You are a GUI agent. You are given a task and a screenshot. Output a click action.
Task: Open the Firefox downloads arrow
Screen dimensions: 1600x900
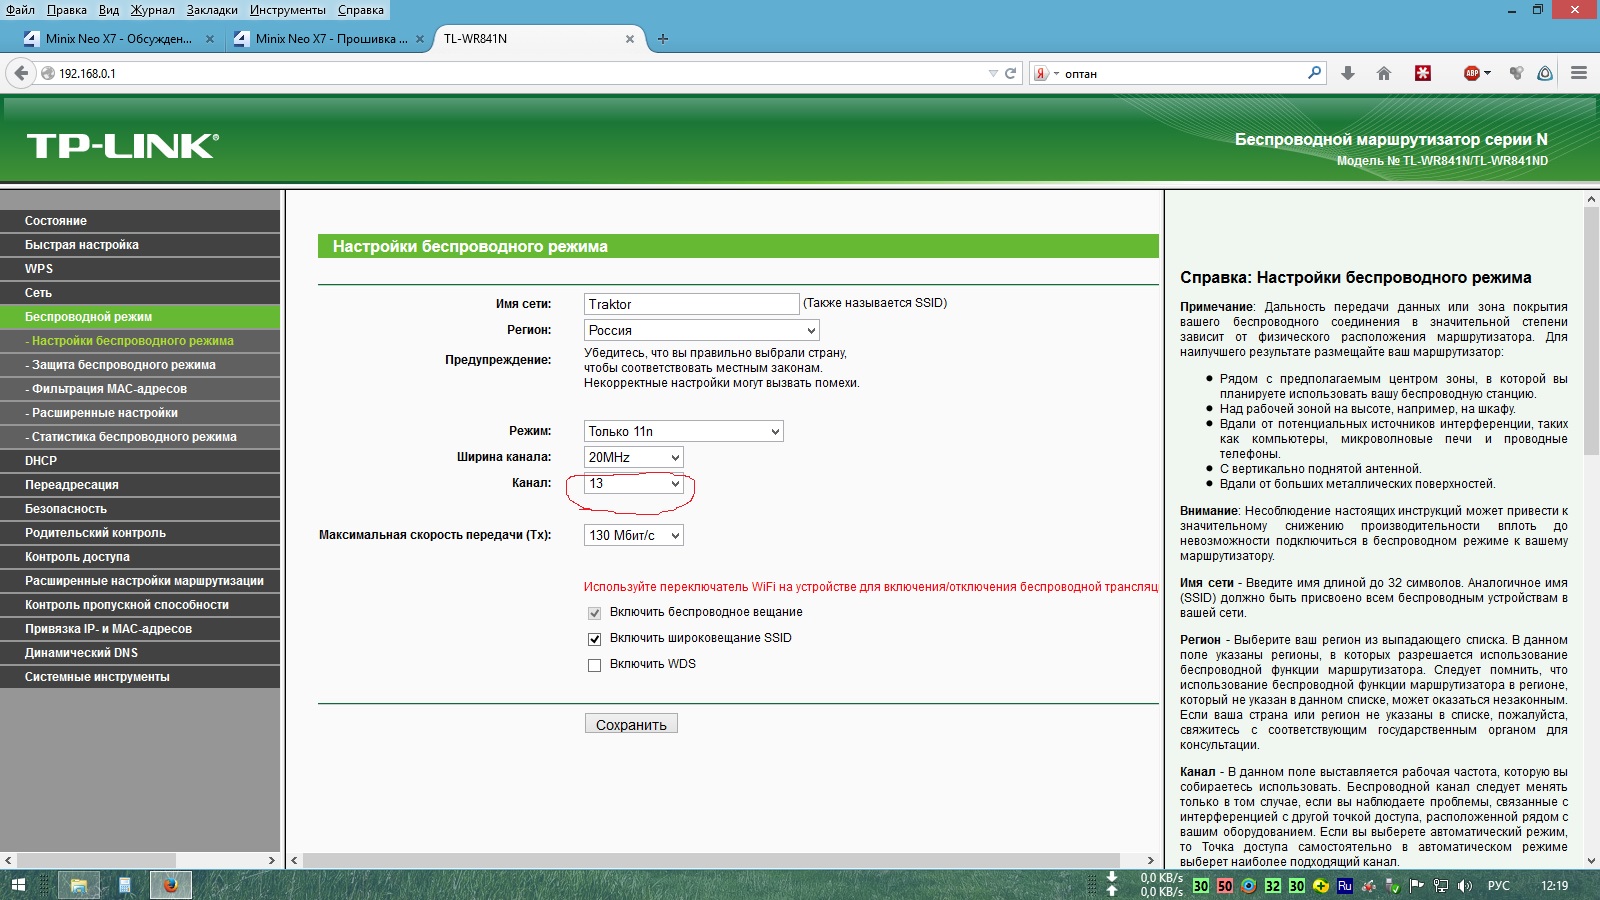point(1348,73)
